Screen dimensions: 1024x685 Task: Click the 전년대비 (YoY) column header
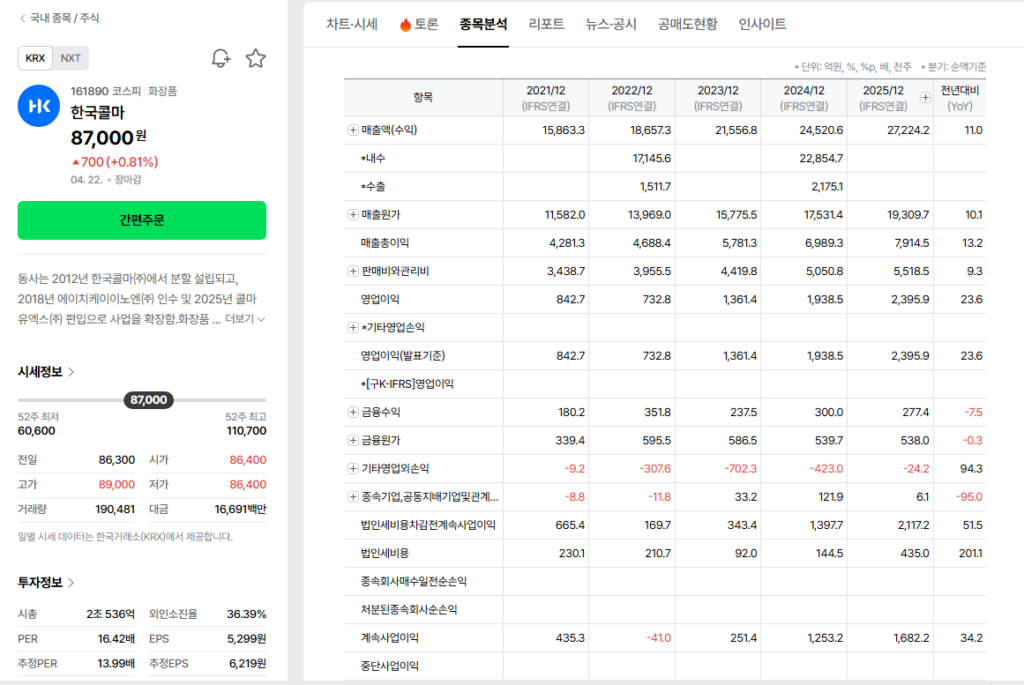click(959, 98)
